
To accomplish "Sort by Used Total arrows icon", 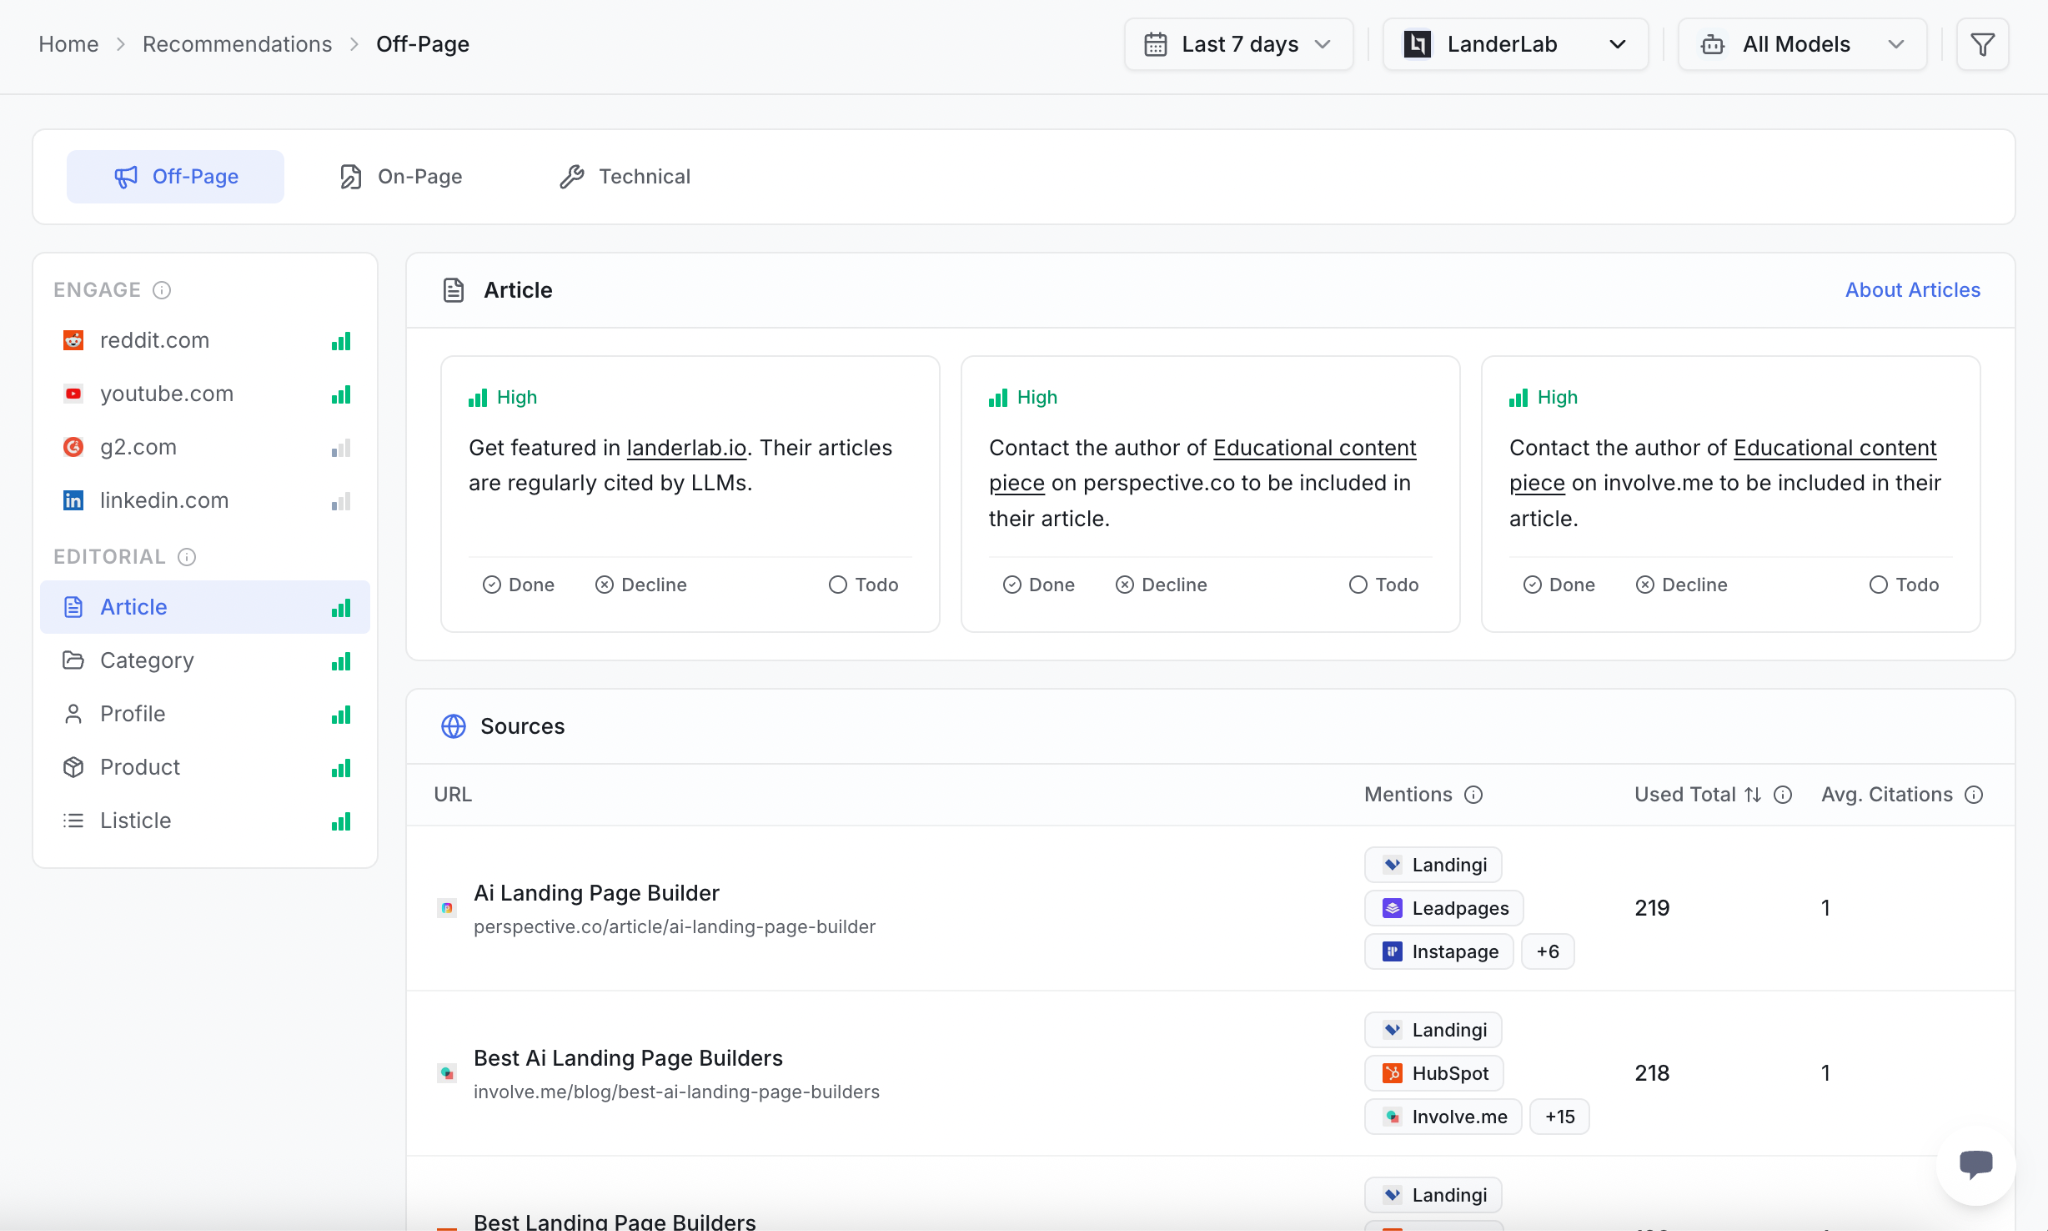I will pos(1753,795).
